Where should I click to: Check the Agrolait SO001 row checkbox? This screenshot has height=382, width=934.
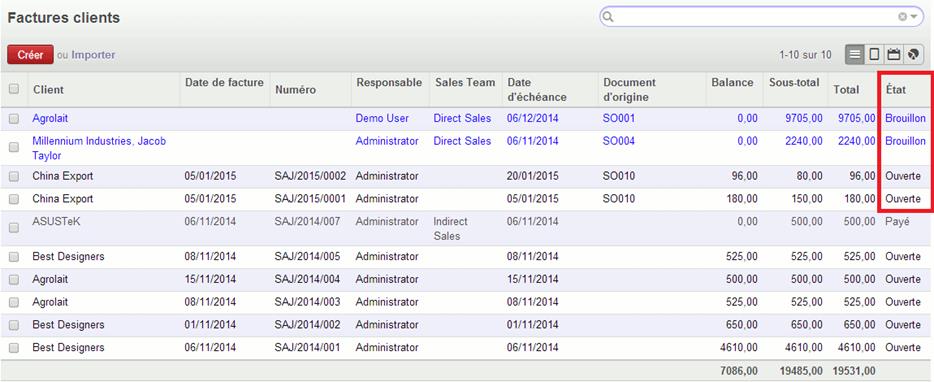pyautogui.click(x=14, y=119)
